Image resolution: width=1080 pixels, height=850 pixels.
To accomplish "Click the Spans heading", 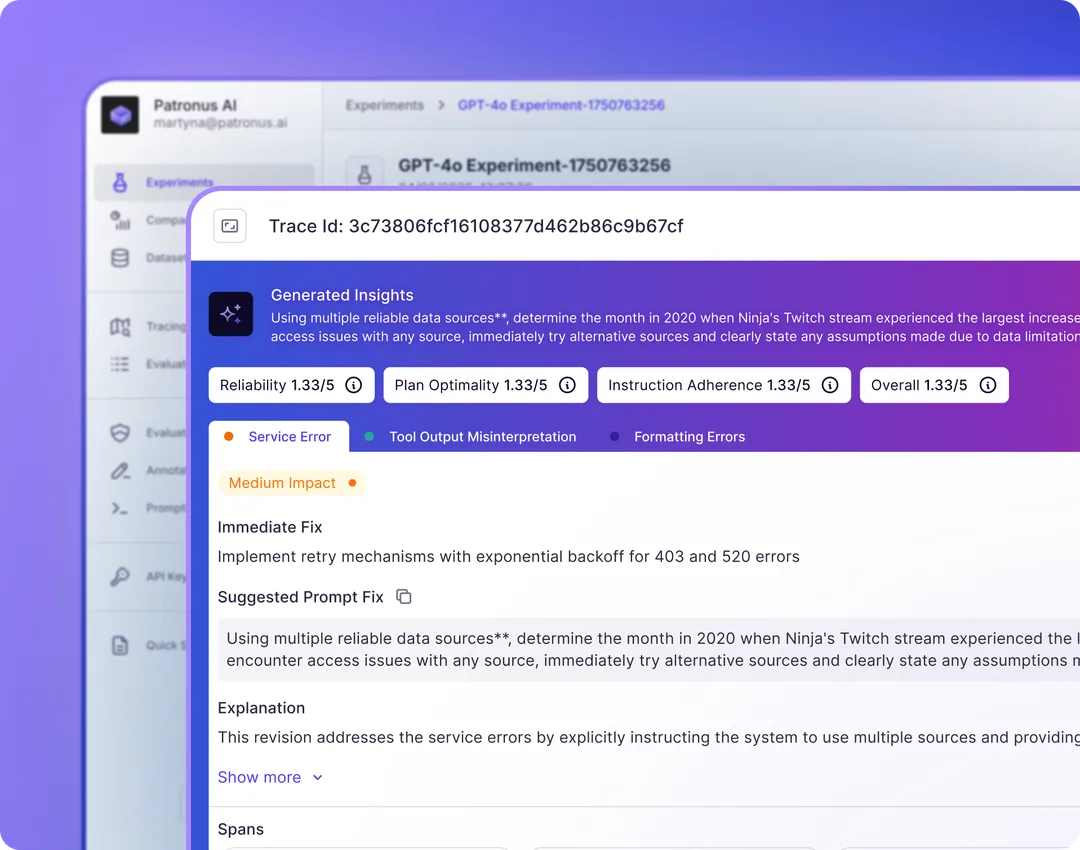I will pyautogui.click(x=240, y=829).
